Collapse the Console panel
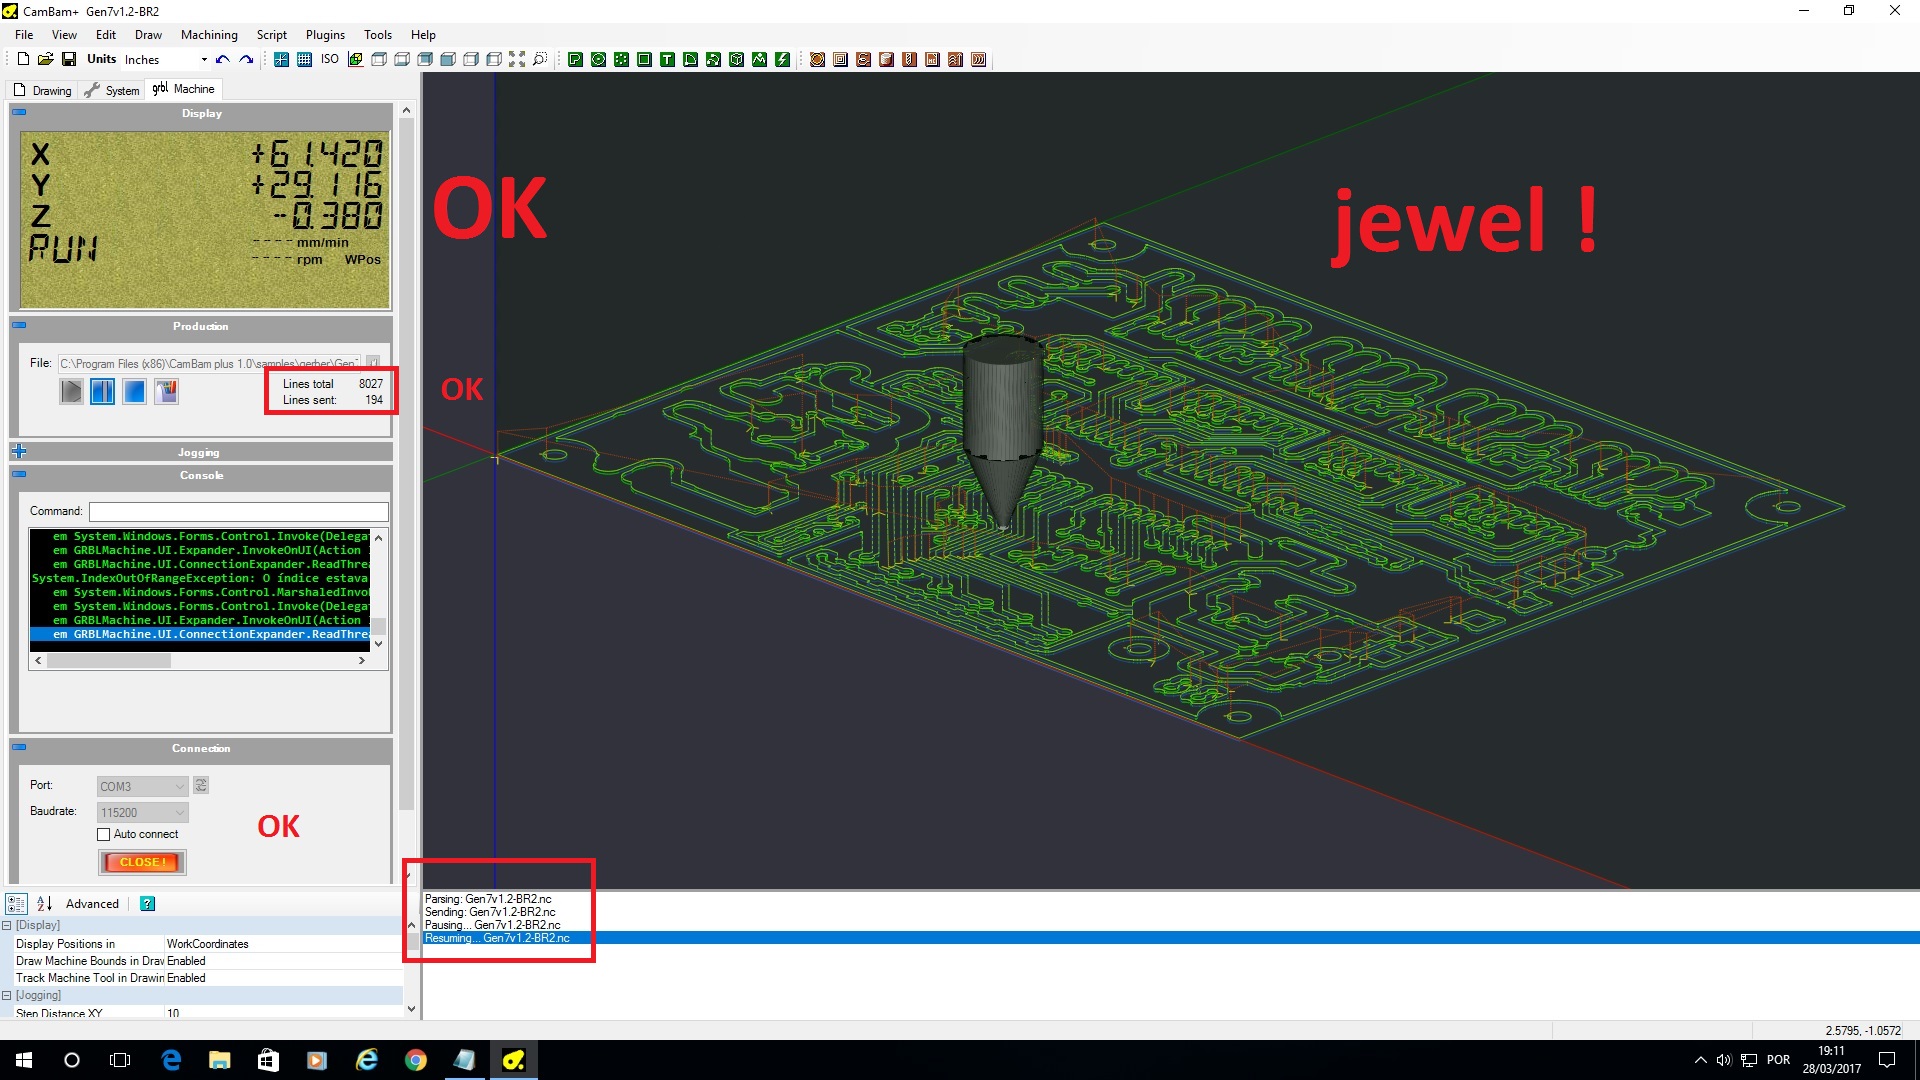Screen dimensions: 1920x1080 (19, 474)
